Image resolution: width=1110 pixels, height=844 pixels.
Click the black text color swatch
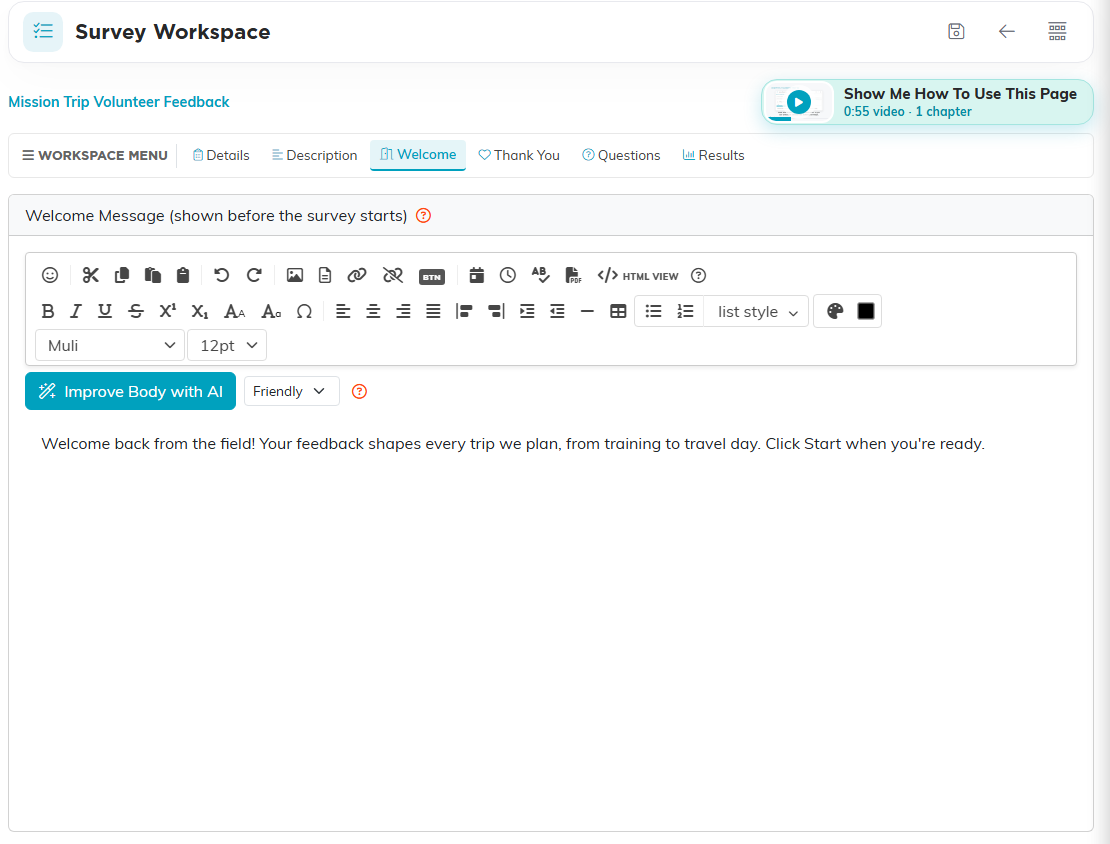coord(866,312)
